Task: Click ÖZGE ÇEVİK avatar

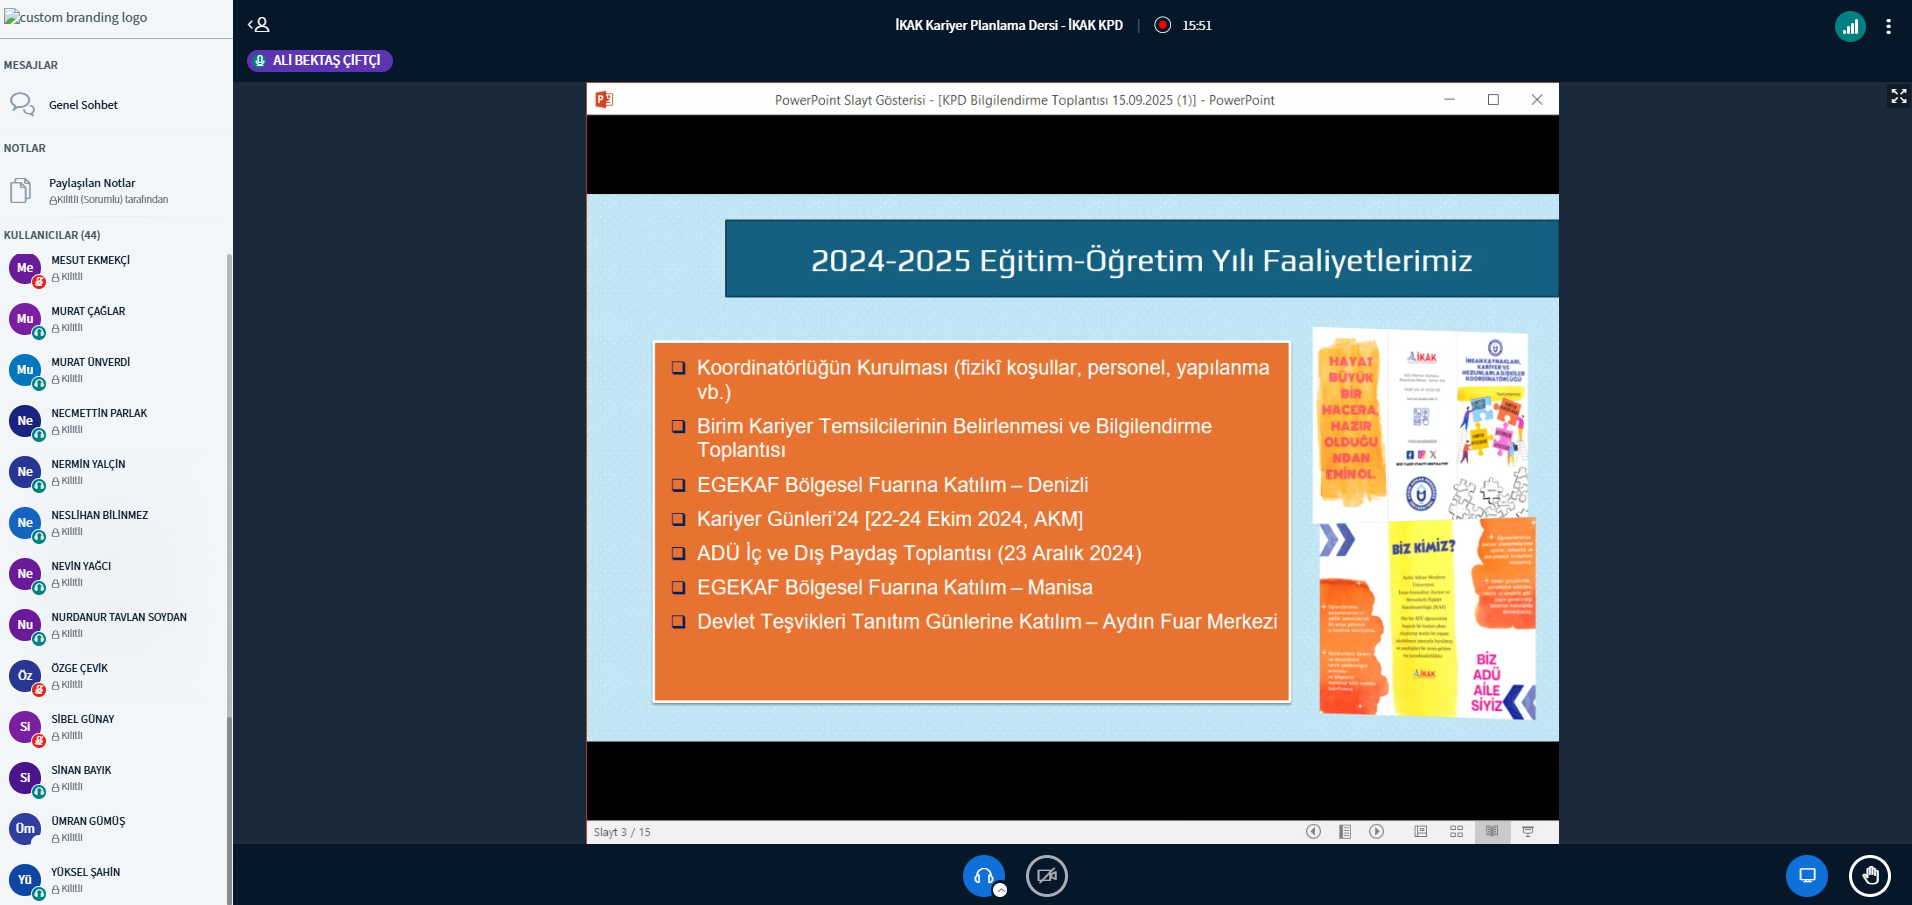Action: pos(25,676)
